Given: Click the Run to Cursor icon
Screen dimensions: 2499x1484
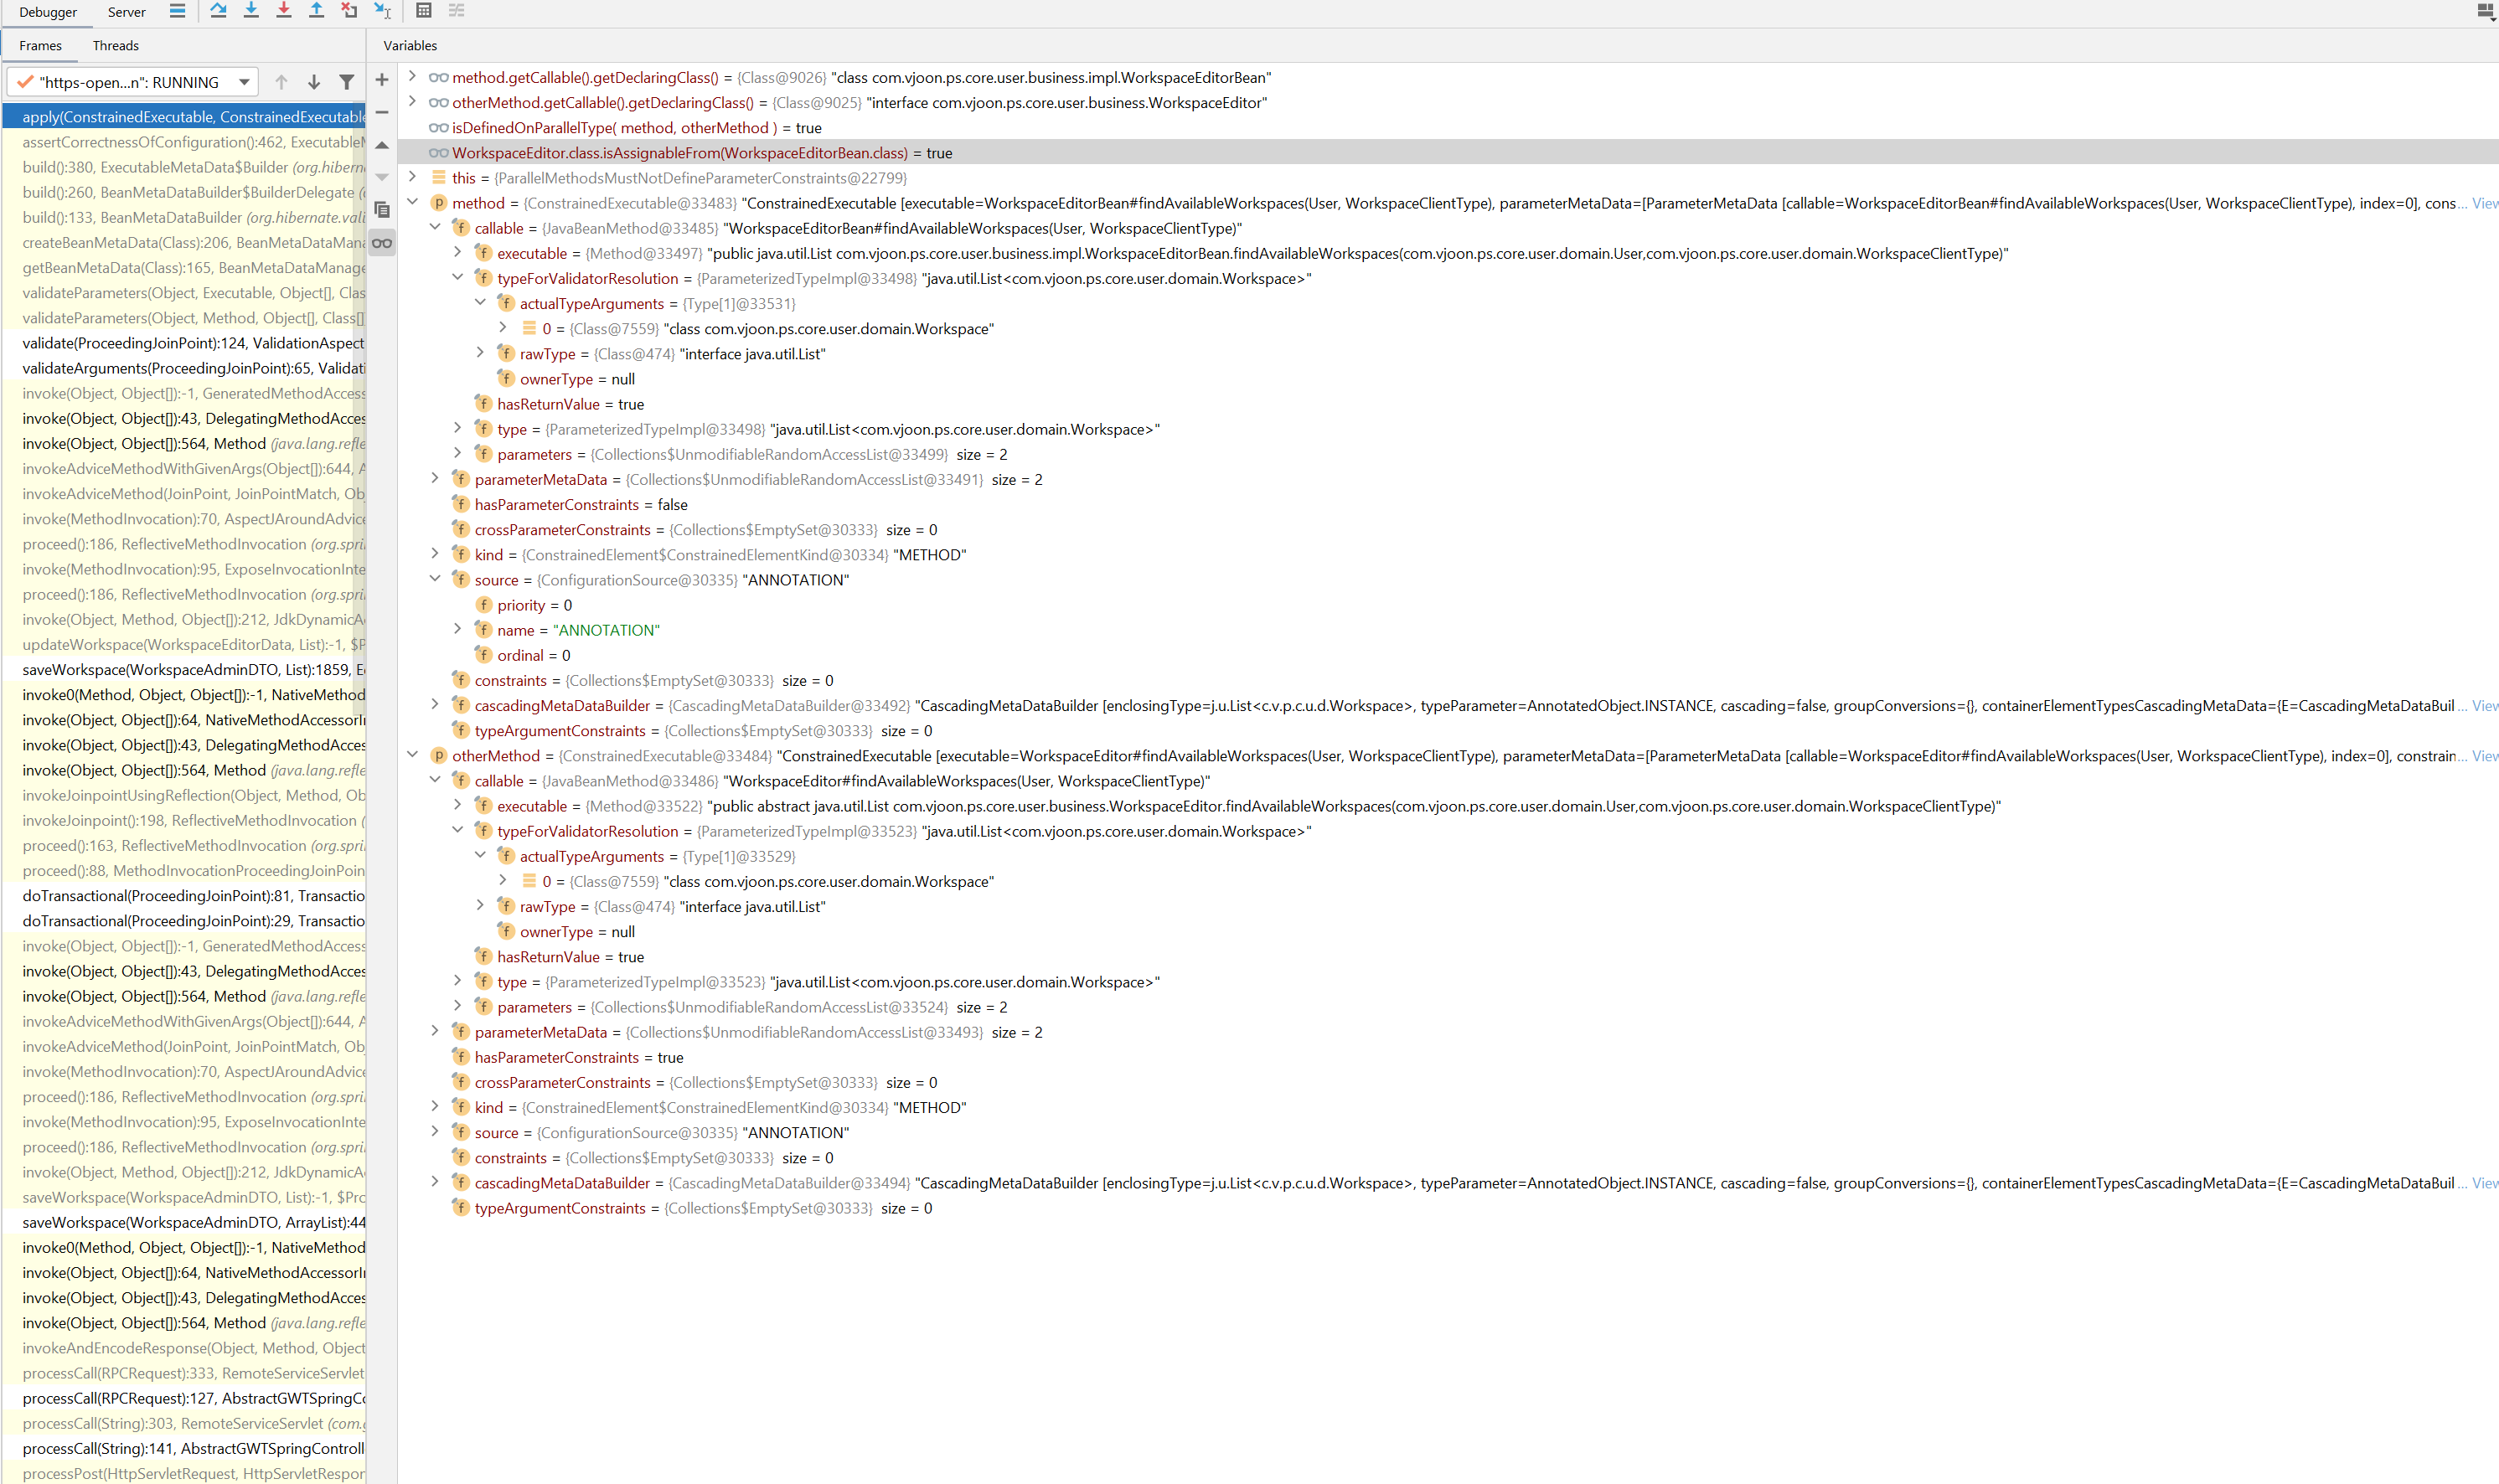Looking at the screenshot, I should coord(382,11).
